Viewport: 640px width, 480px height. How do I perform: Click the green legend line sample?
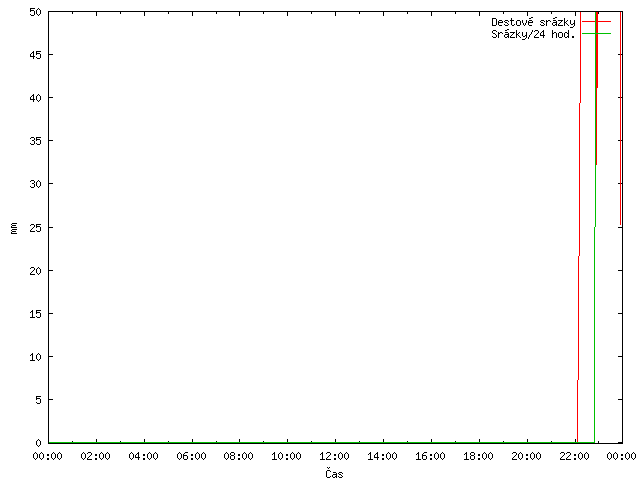coord(596,33)
